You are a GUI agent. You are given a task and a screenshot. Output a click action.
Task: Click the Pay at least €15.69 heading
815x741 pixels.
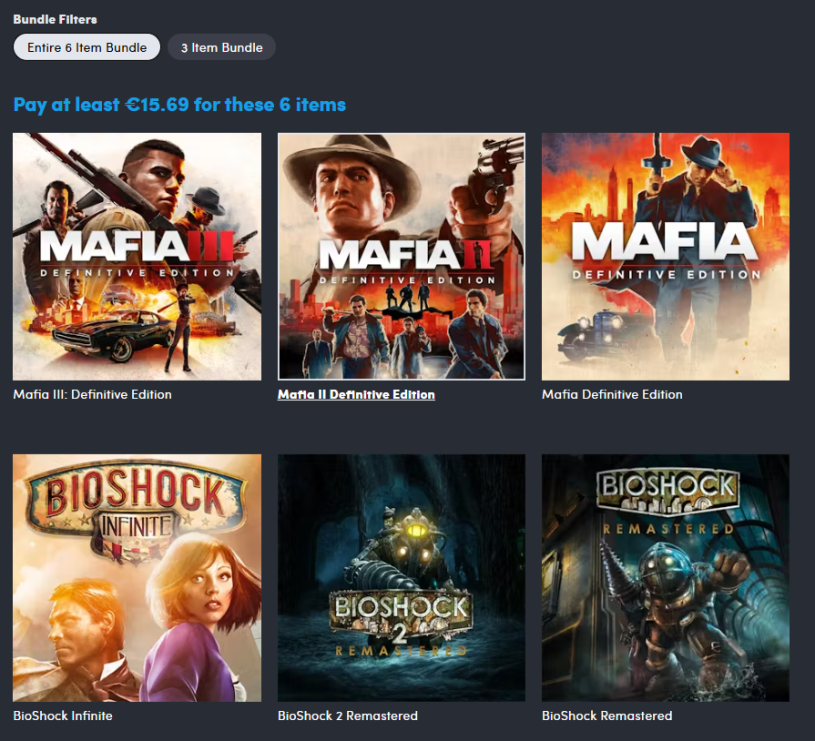tap(177, 104)
